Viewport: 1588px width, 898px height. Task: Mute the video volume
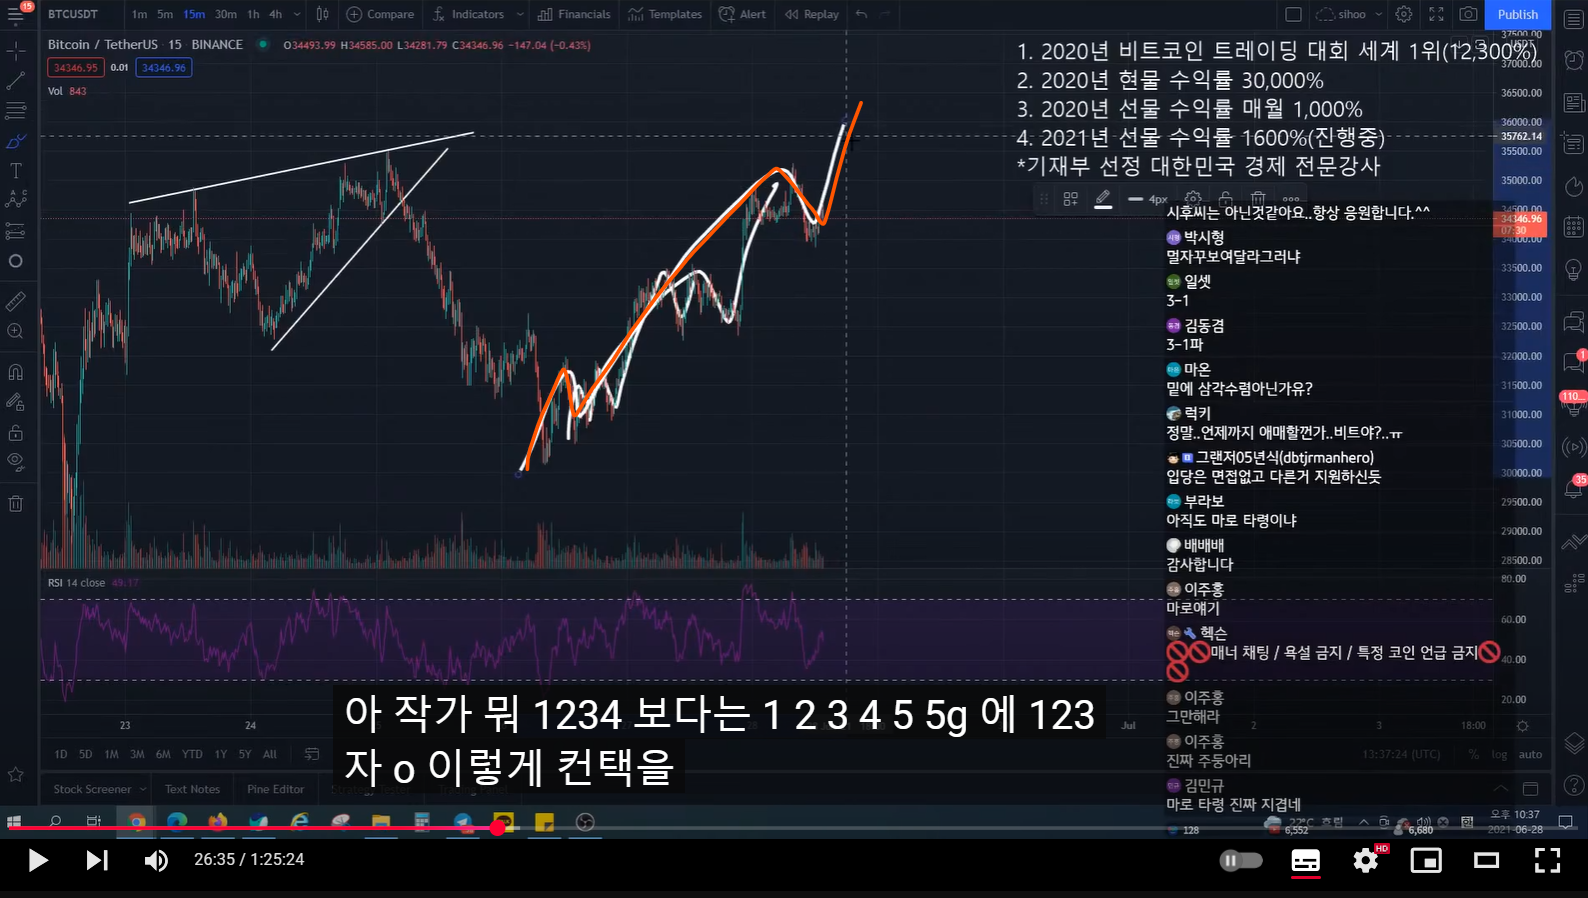pyautogui.click(x=156, y=860)
